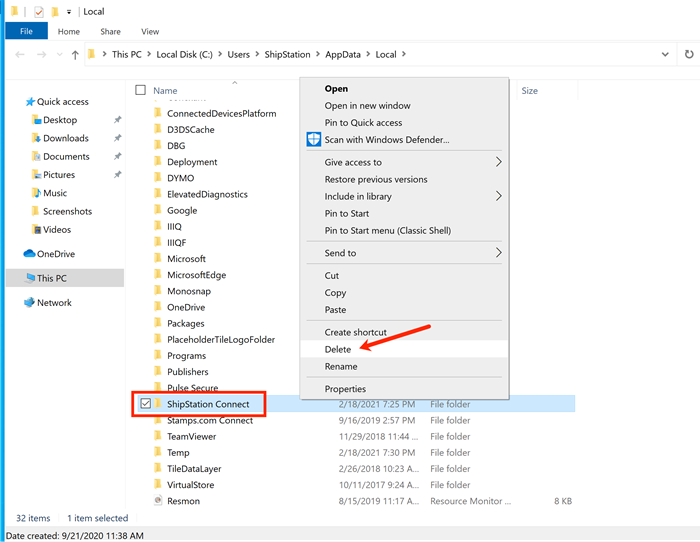
Task: Sort files by Size column
Action: 529,91
